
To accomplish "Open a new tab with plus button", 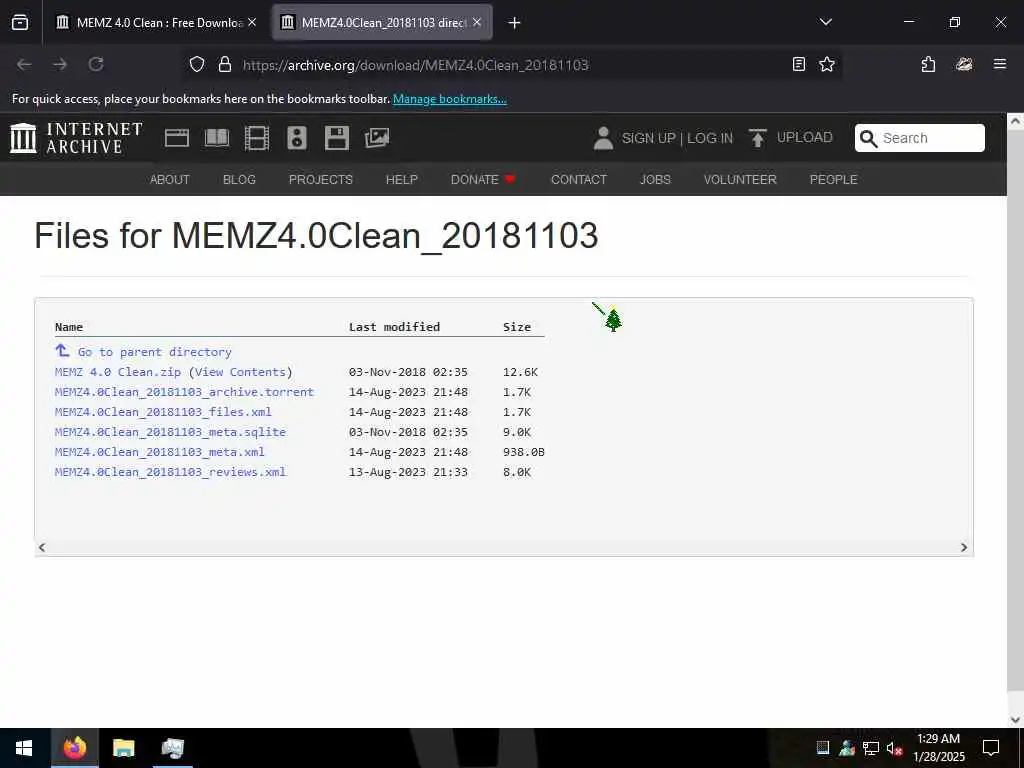I will tap(514, 23).
